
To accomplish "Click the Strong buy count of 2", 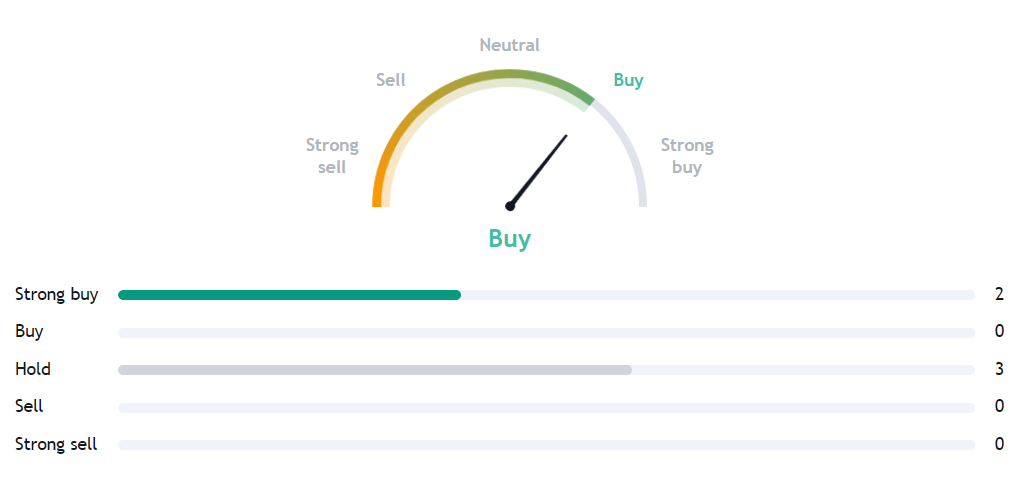I will coord(999,294).
